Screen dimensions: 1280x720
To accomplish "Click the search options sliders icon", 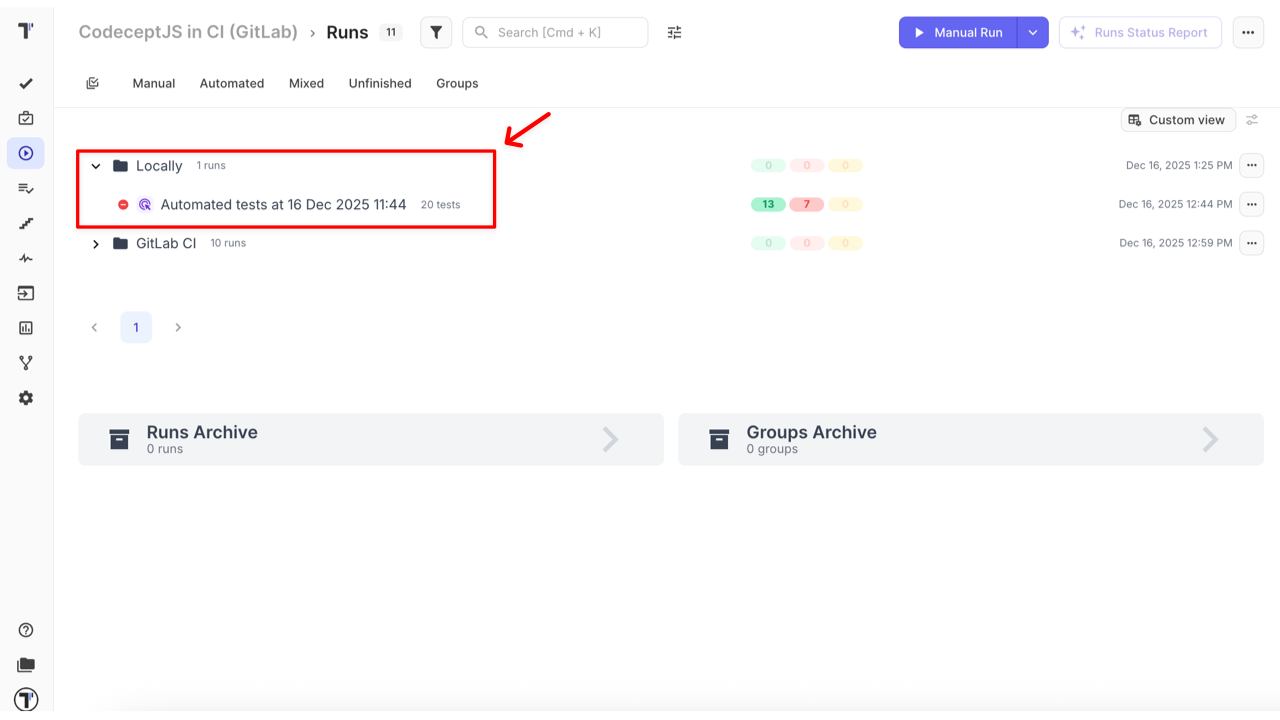I will [x=675, y=32].
